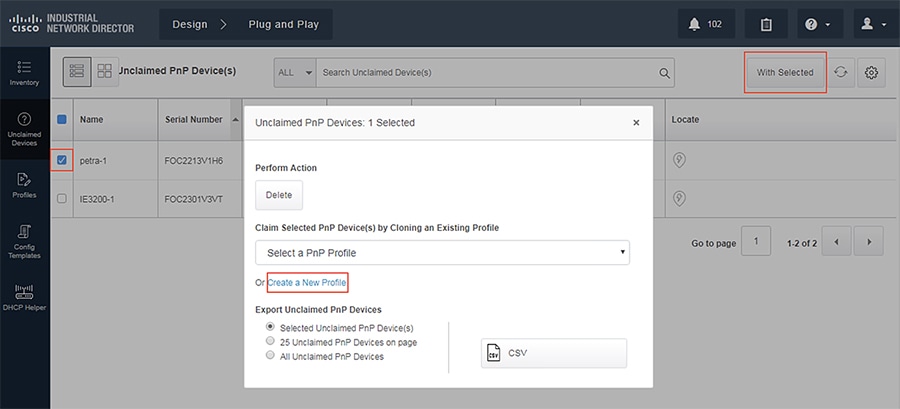Image resolution: width=900 pixels, height=409 pixels.
Task: Click the locate icon for IE3200-1
Action: pos(679,198)
